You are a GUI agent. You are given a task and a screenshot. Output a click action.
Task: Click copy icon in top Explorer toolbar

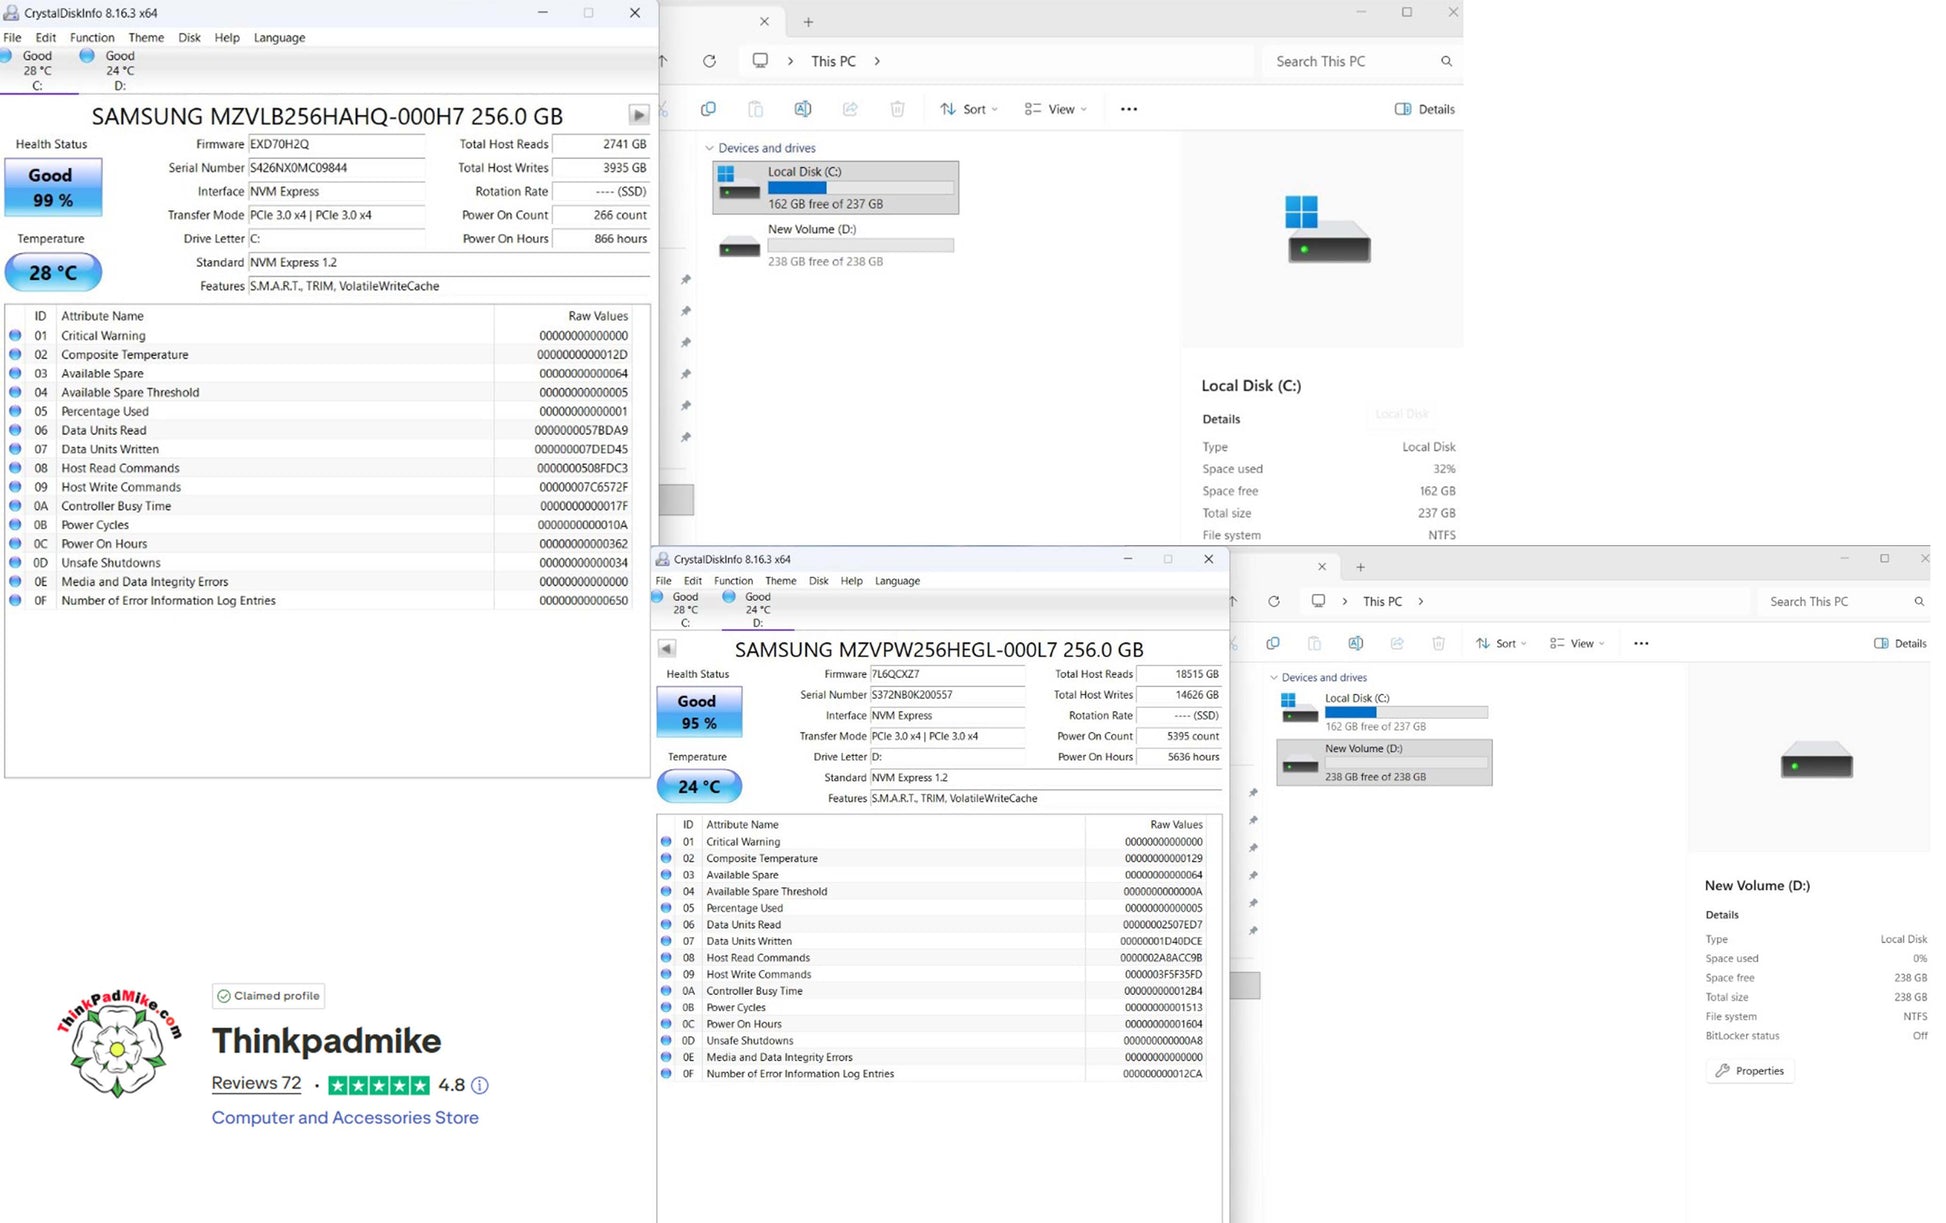[708, 109]
